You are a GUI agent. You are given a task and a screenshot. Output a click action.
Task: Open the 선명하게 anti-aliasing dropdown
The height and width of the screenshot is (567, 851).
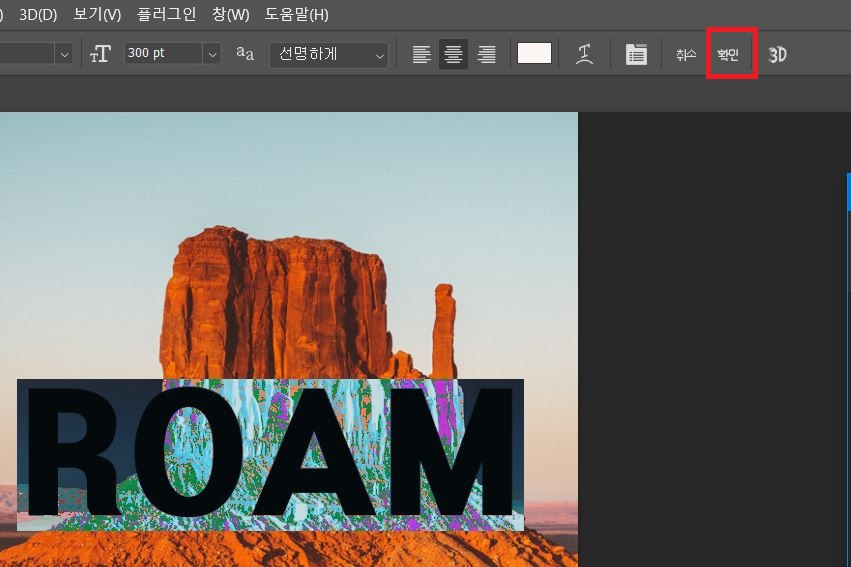(x=329, y=55)
